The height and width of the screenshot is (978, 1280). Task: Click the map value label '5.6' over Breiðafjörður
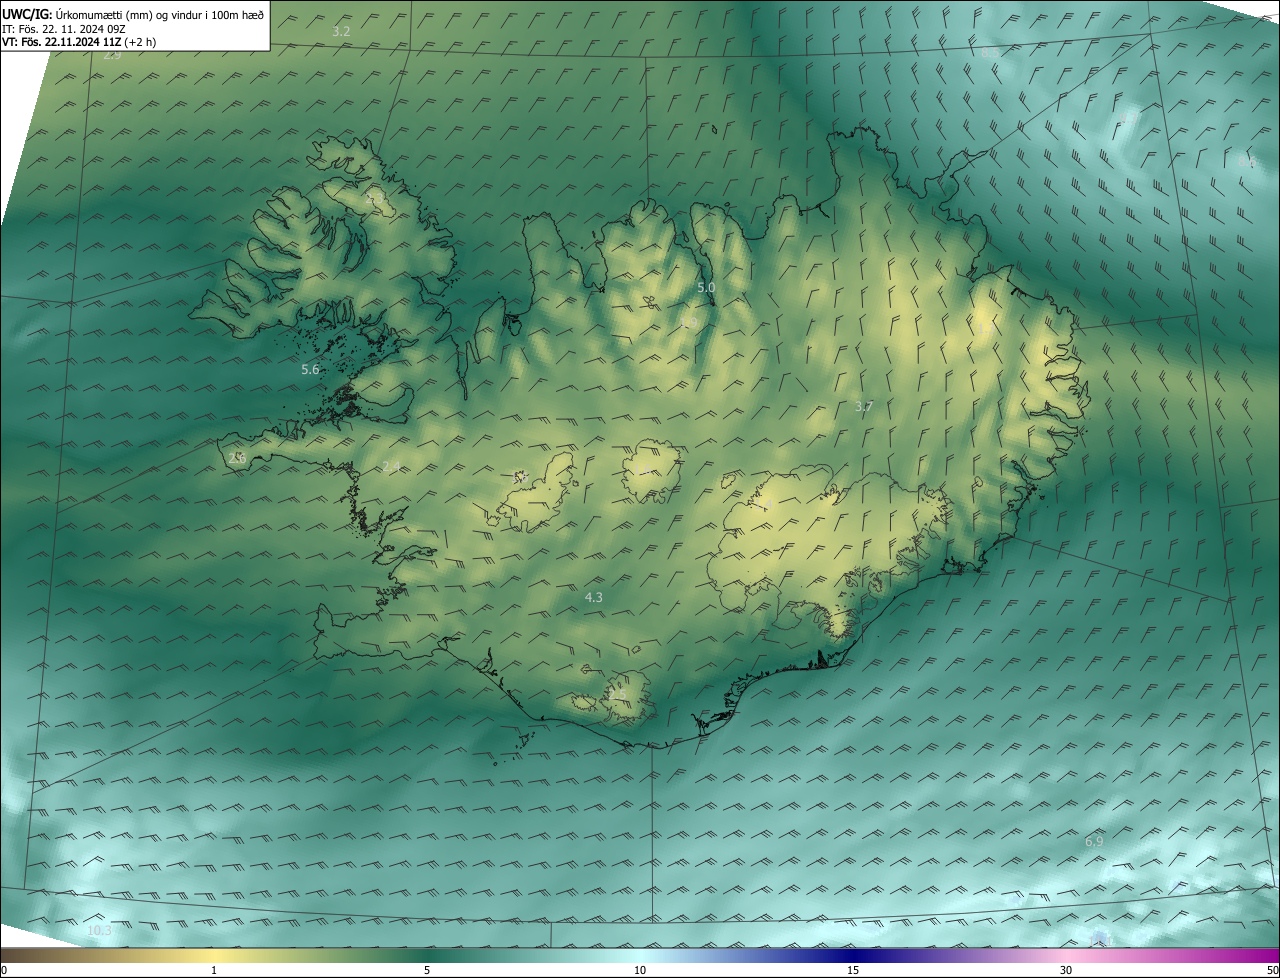click(x=310, y=369)
